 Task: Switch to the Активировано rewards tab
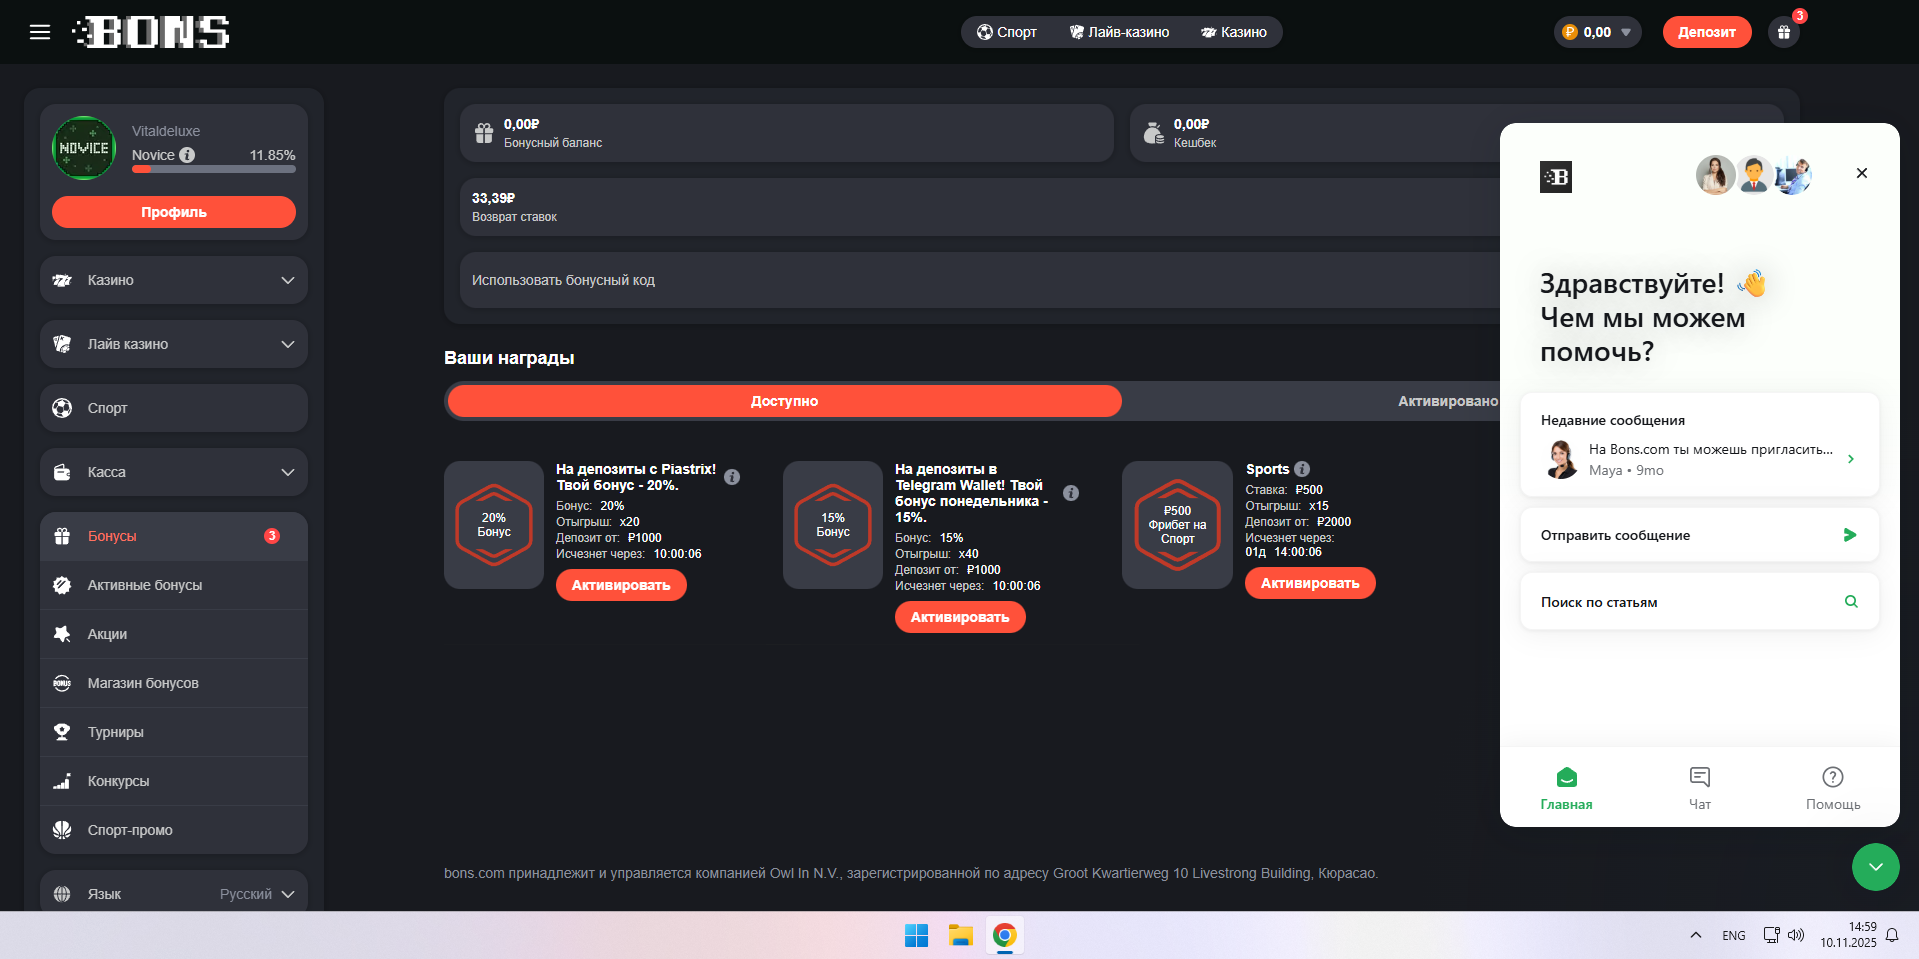click(1447, 401)
